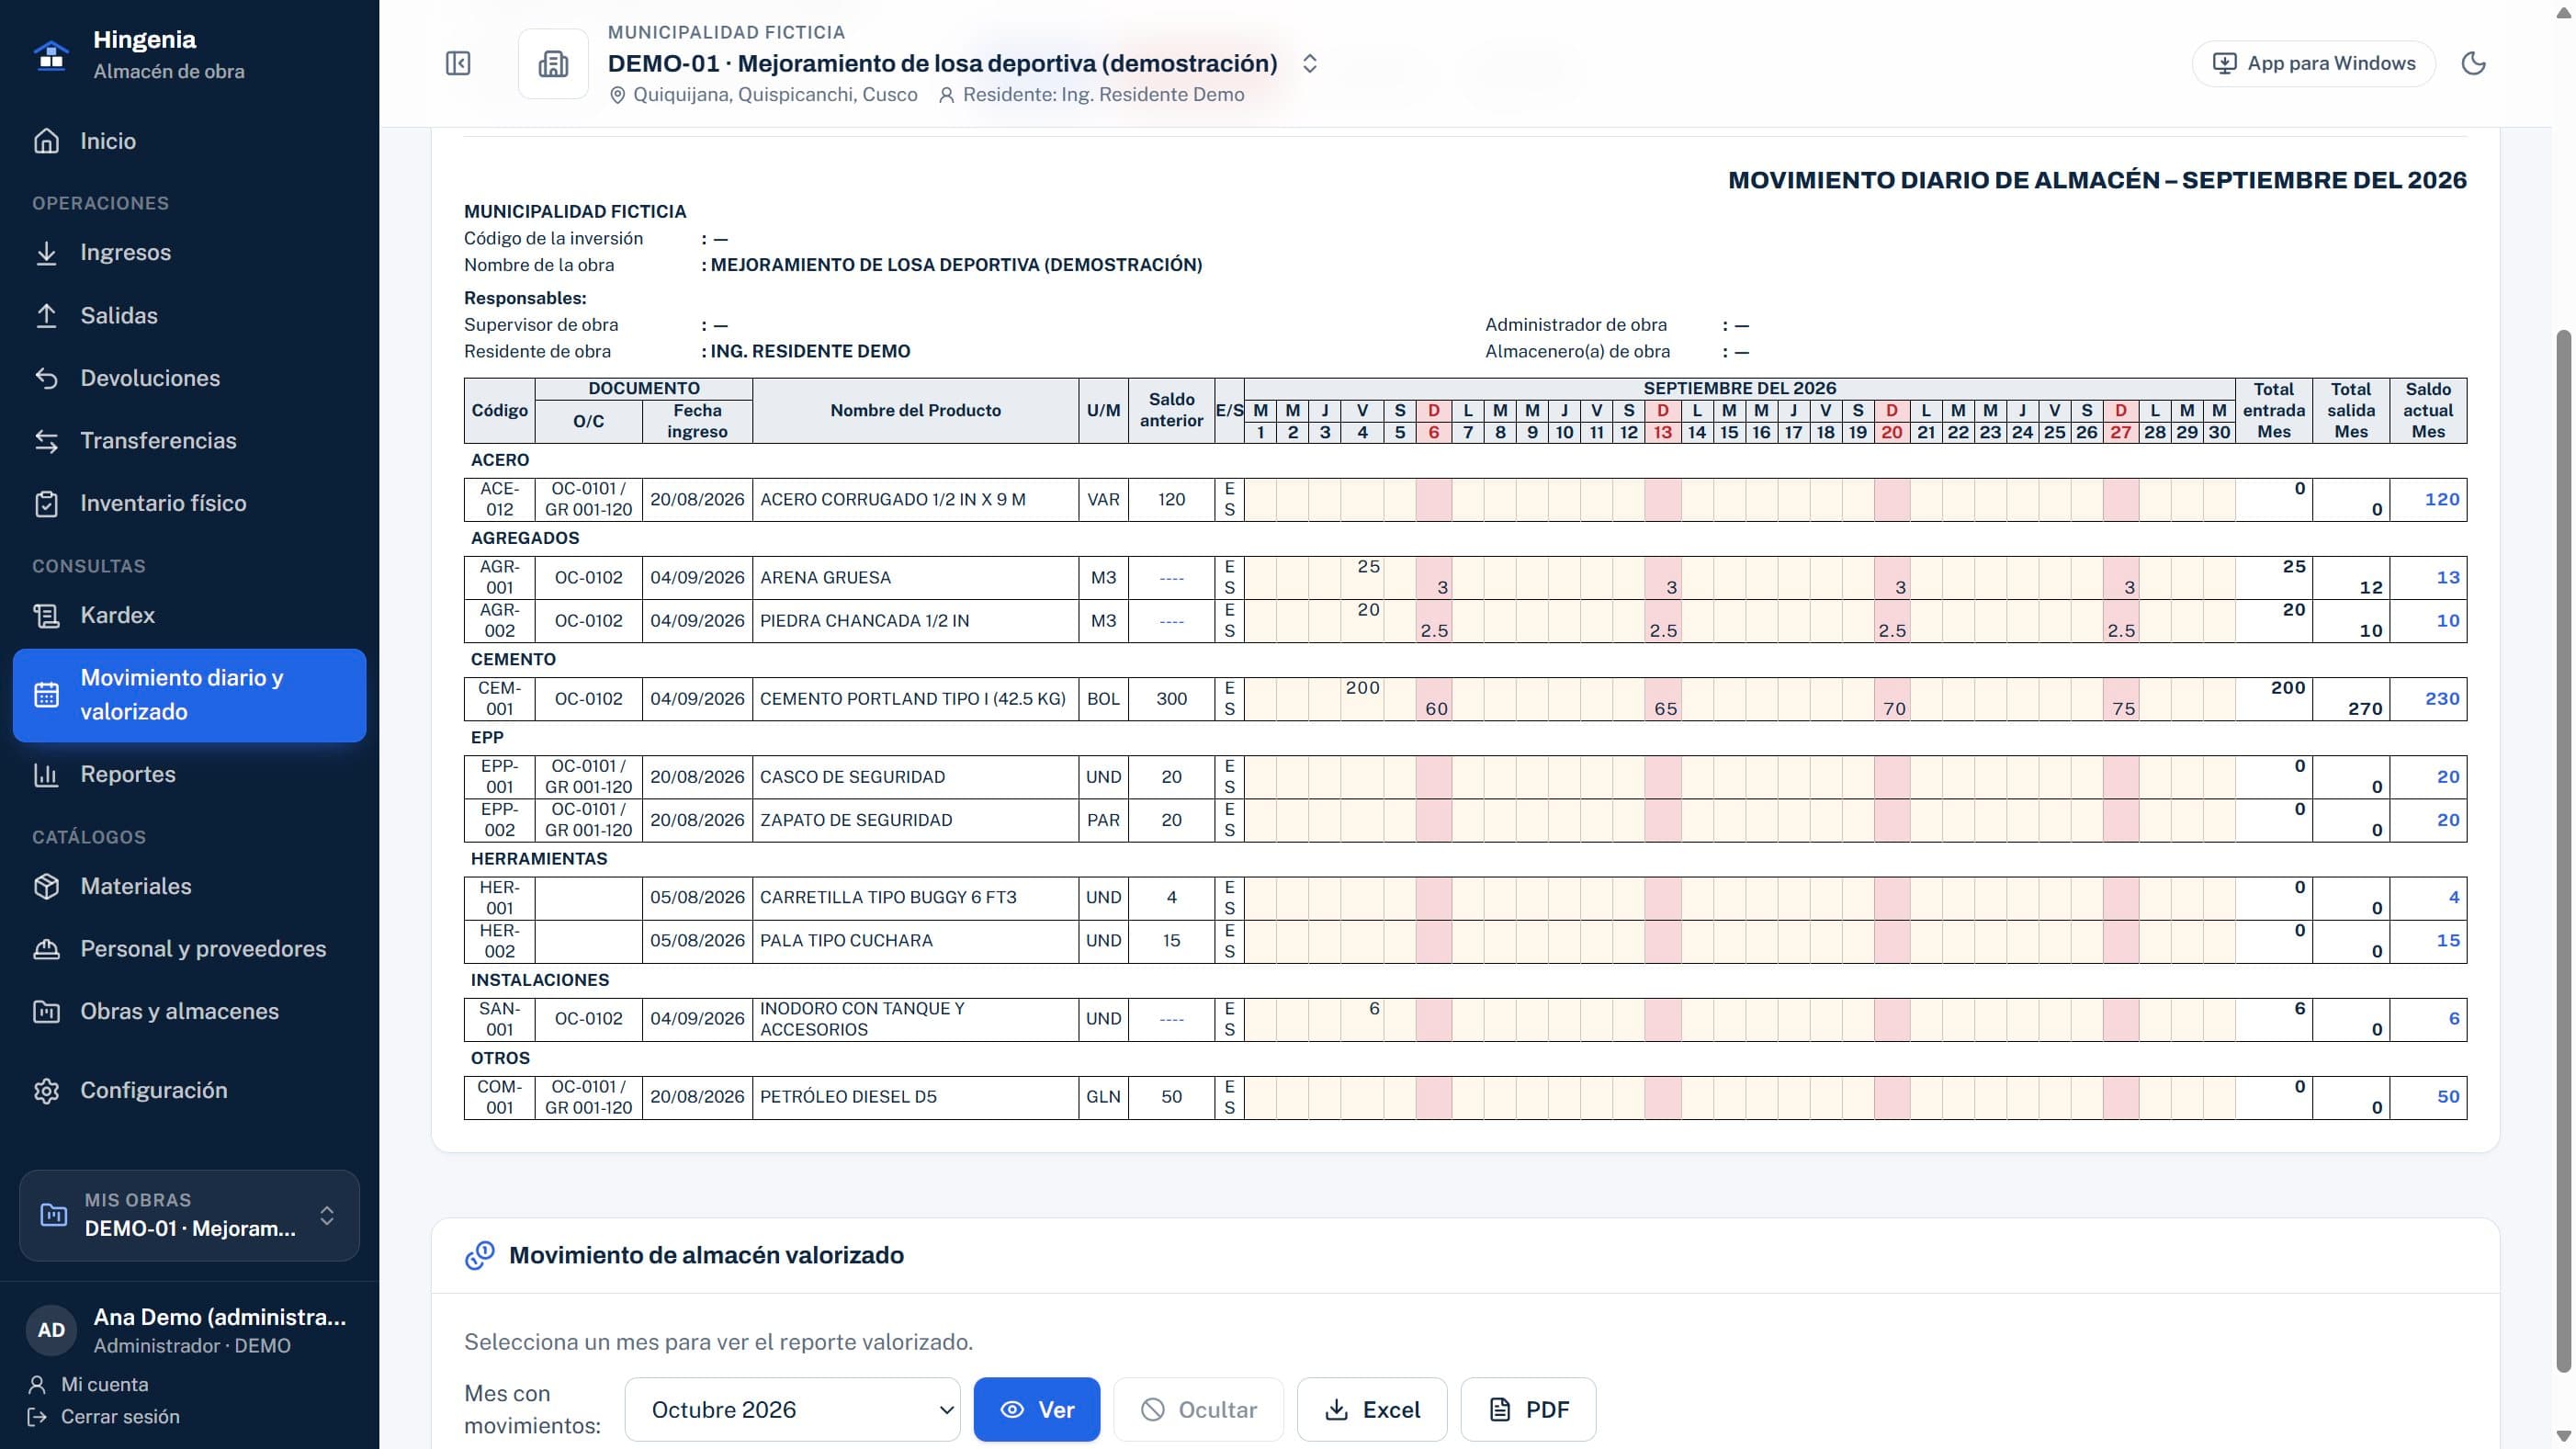2576x1449 pixels.
Task: Collapse the sidebar with the panel icon
Action: [458, 64]
